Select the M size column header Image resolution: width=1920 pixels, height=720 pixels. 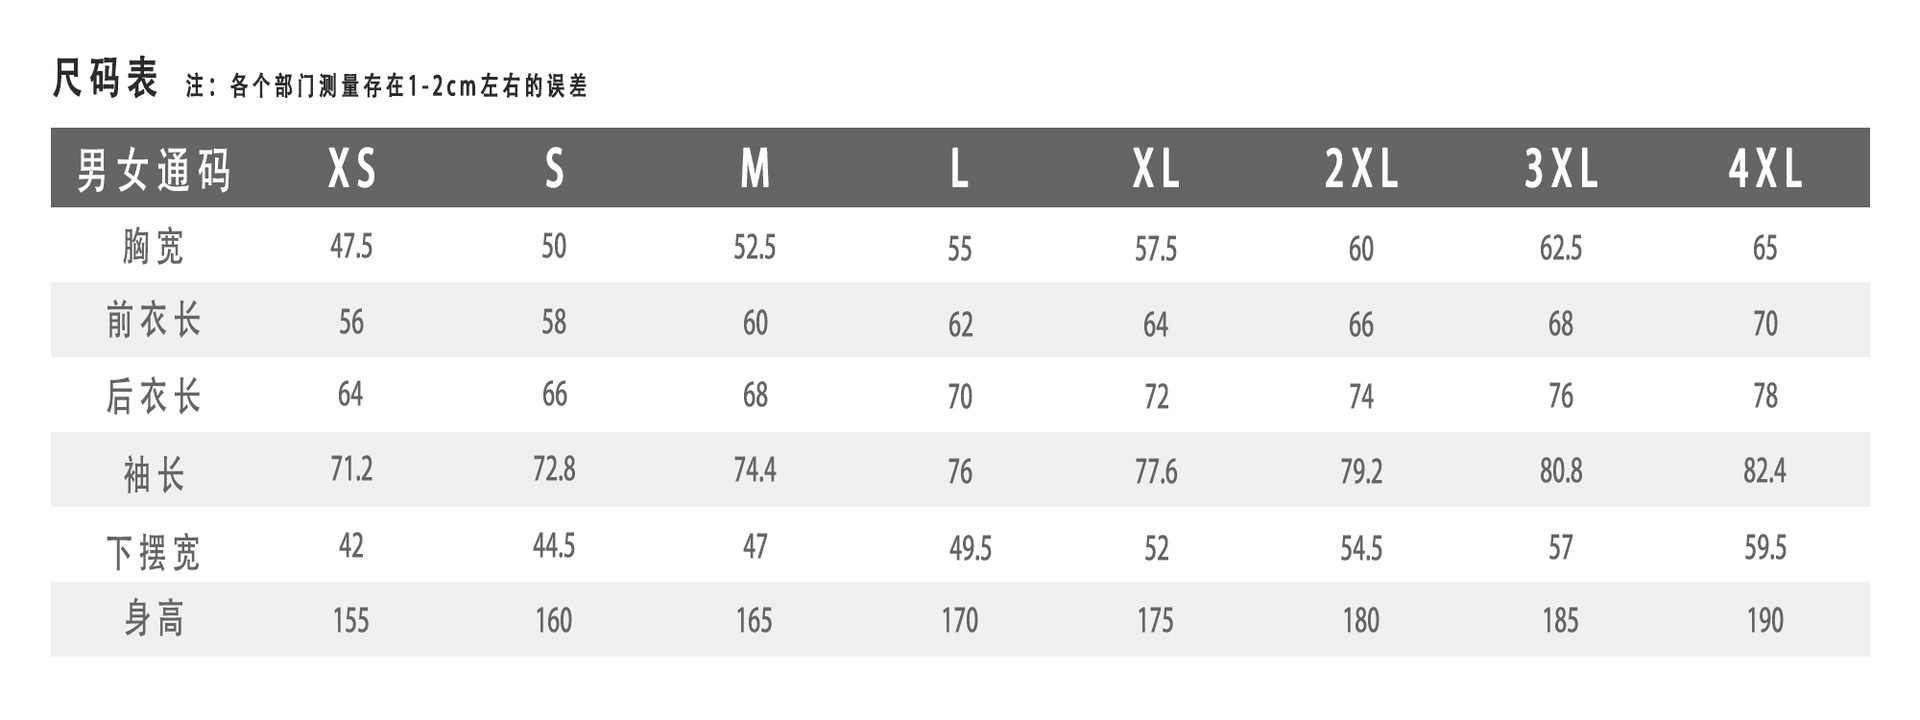pos(755,168)
